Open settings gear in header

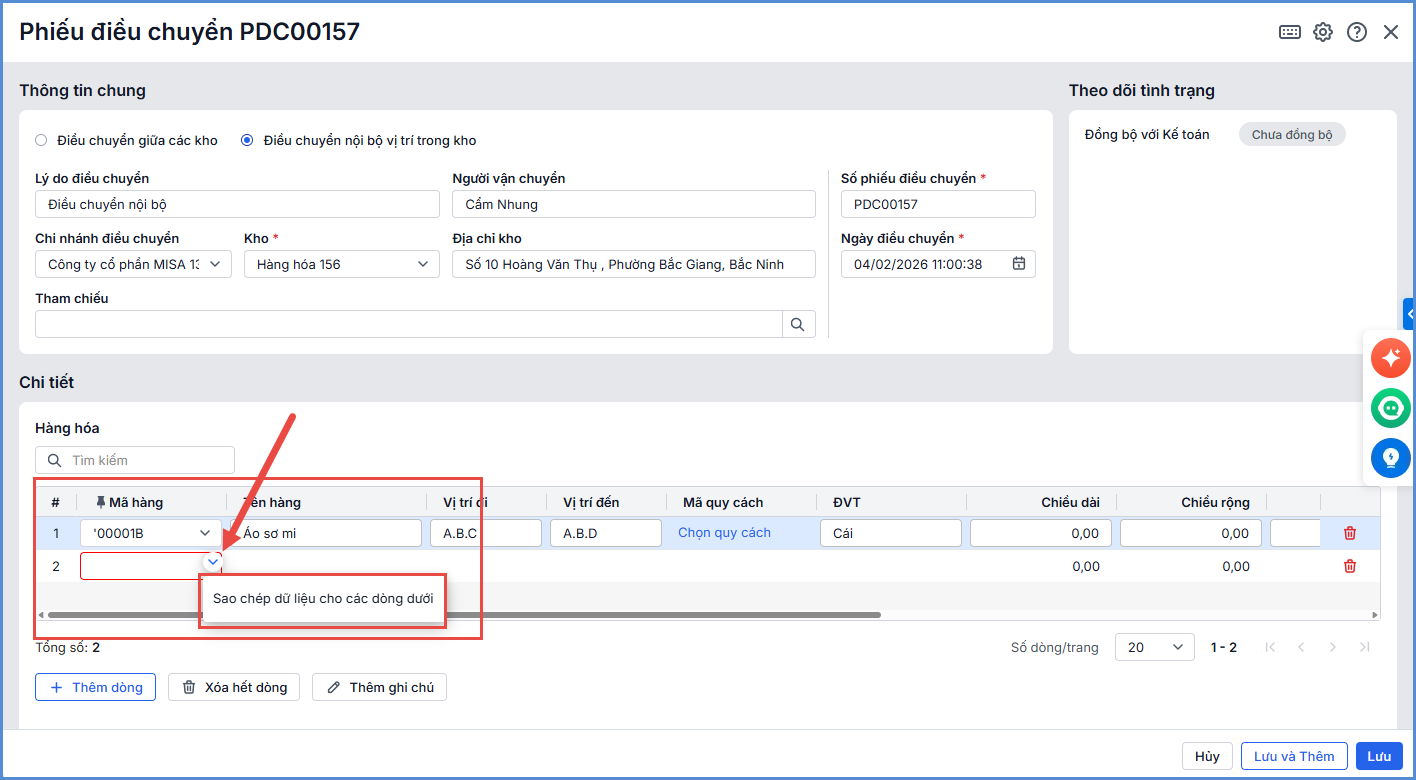coord(1323,32)
